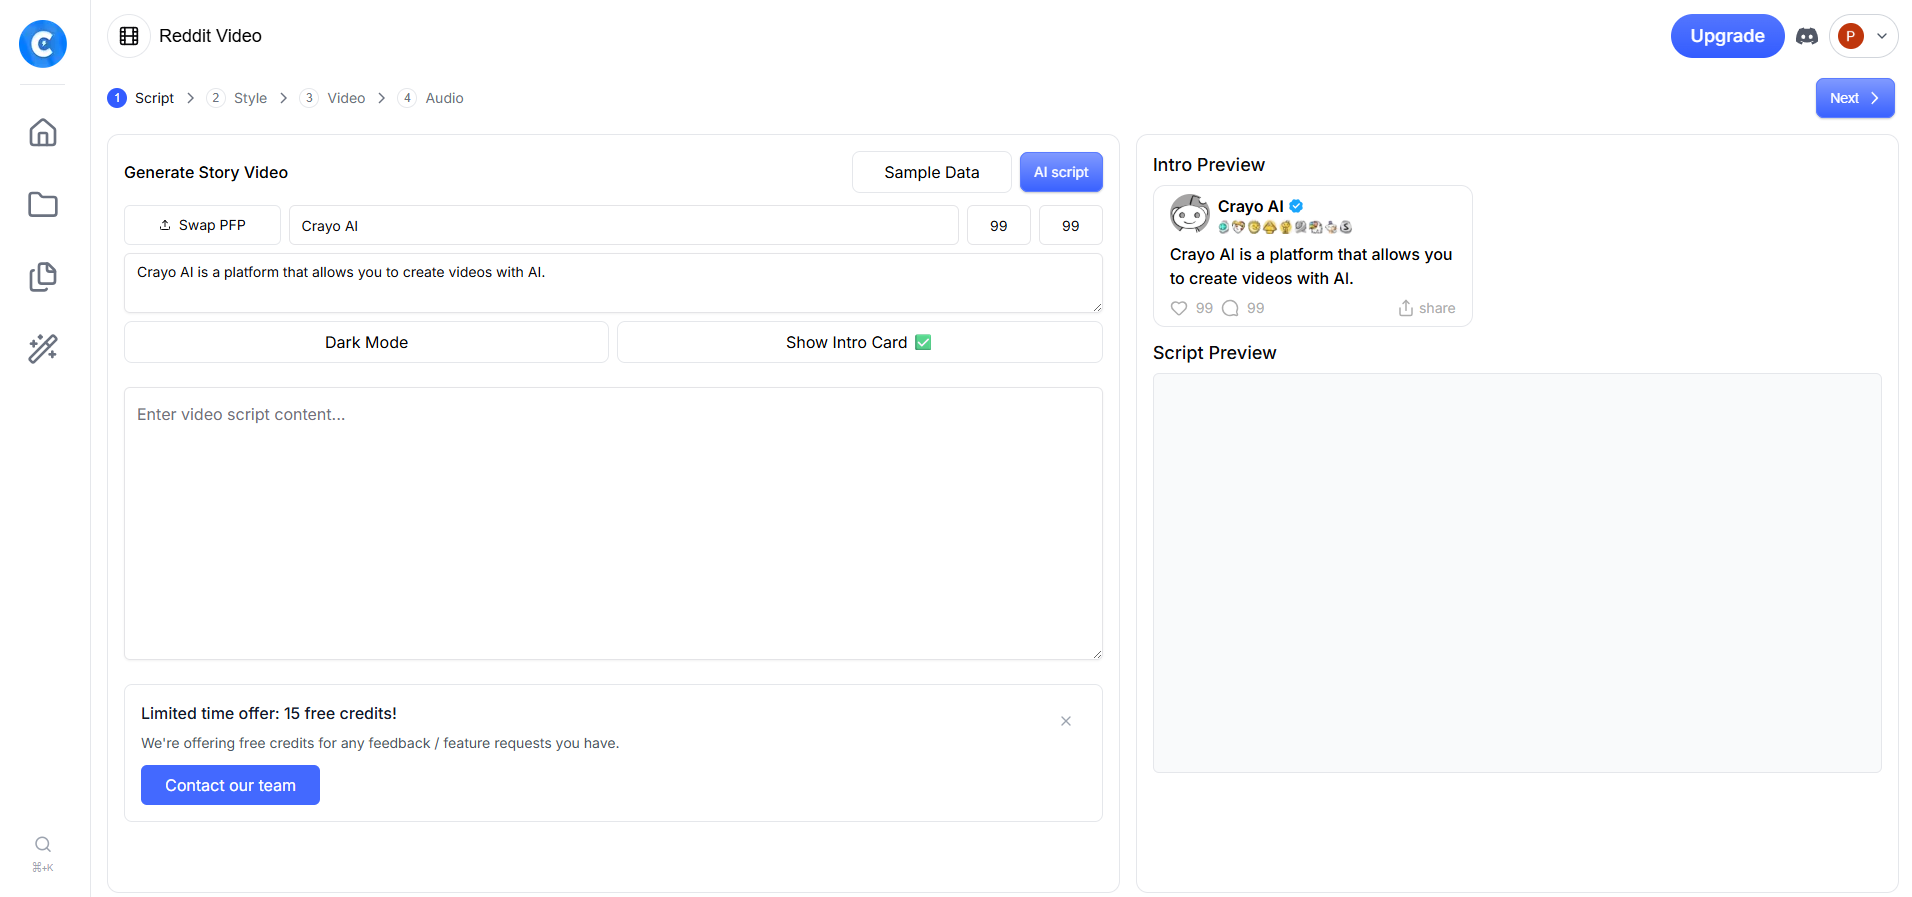The height and width of the screenshot is (897, 1912).
Task: Click the share icon in intro preview
Action: 1406,308
